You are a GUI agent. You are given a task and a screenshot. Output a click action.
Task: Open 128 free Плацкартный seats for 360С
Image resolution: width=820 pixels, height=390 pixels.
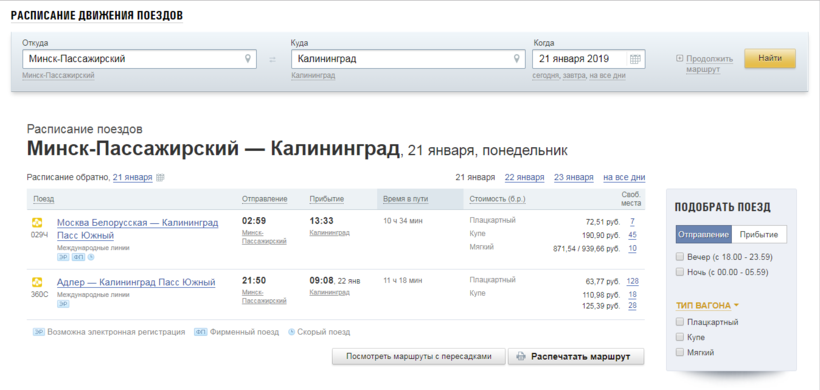click(x=632, y=281)
